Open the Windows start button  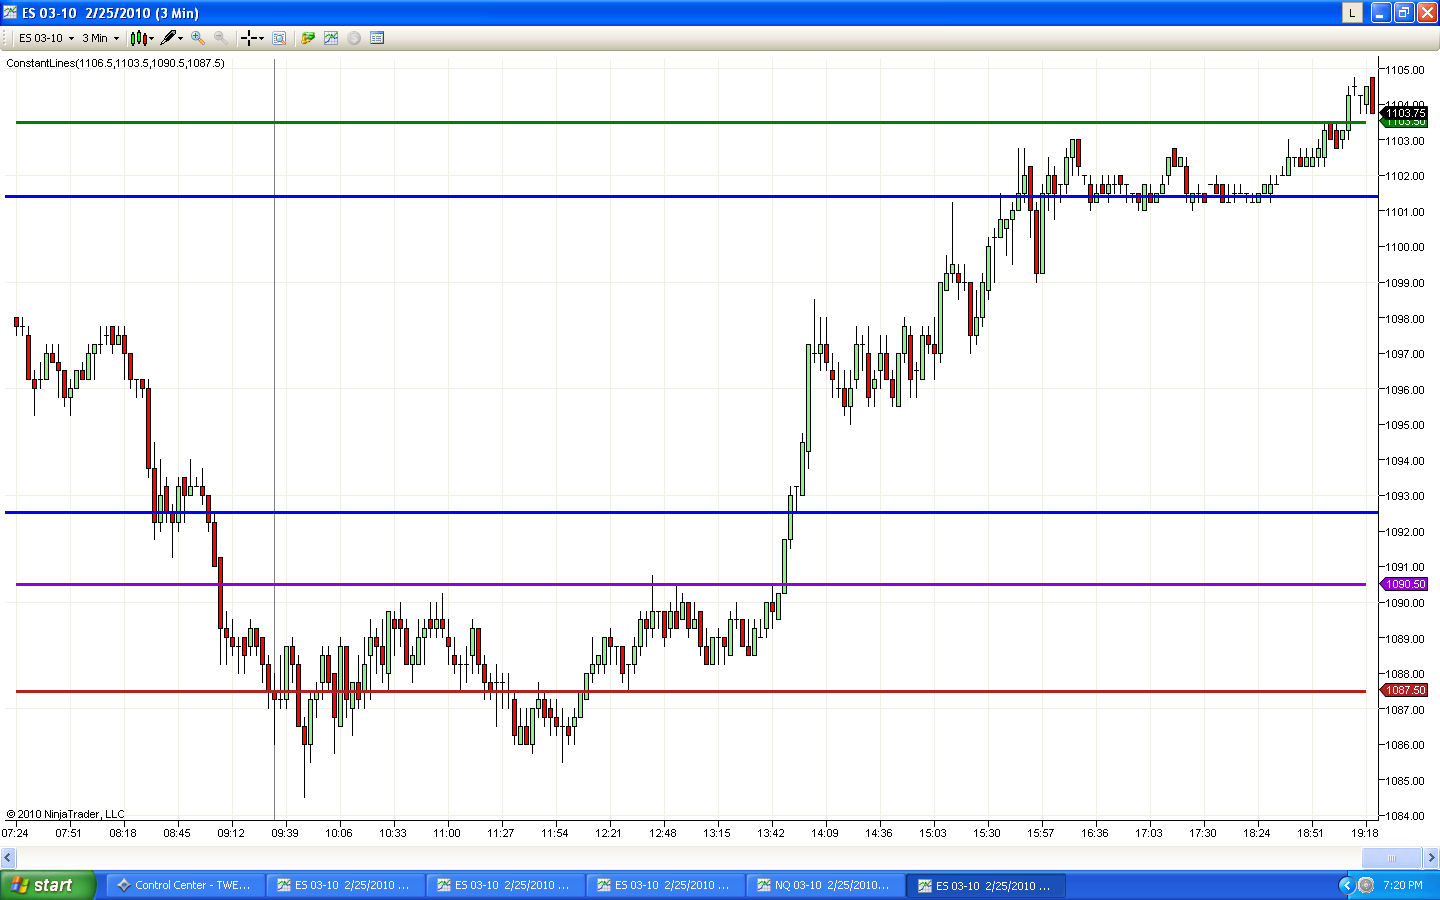[47, 885]
